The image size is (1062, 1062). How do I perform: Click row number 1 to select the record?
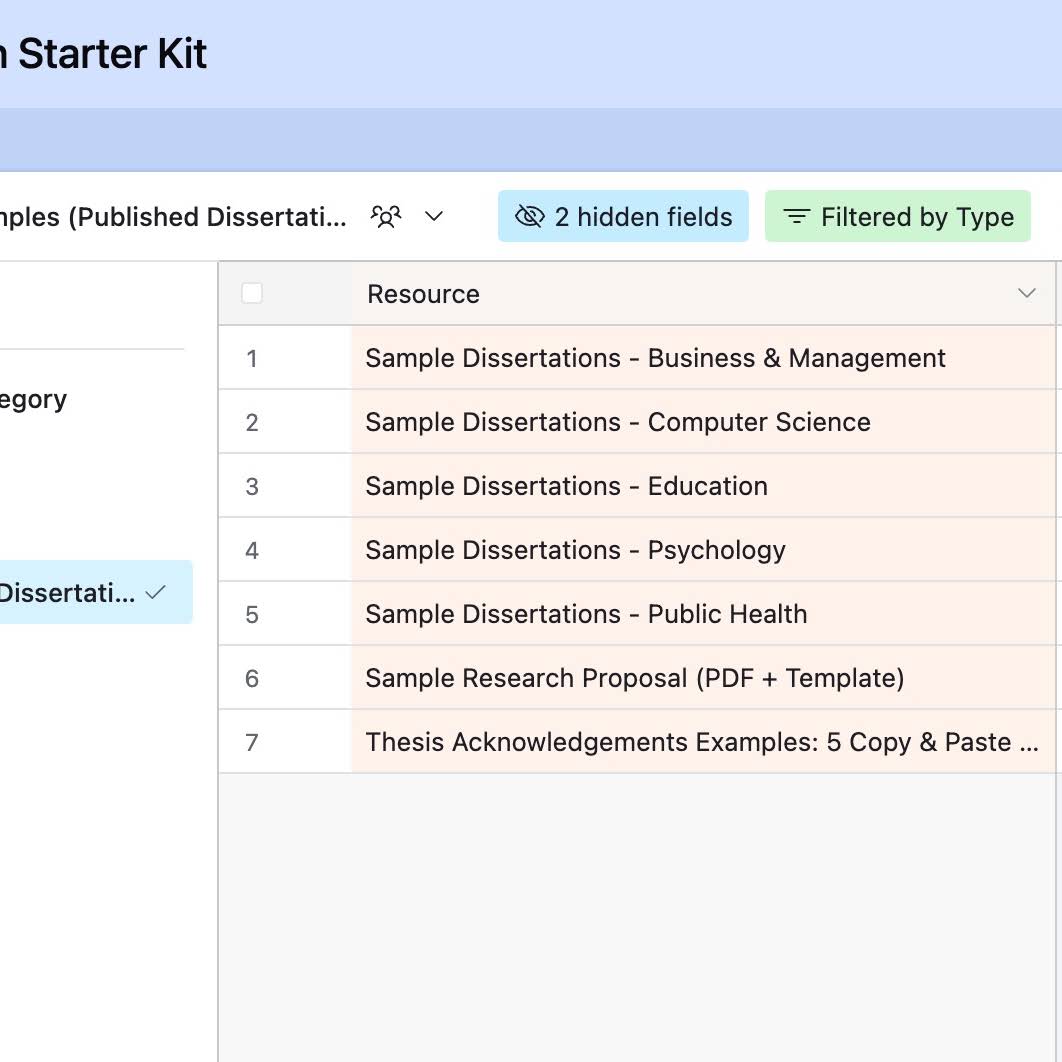pos(252,358)
